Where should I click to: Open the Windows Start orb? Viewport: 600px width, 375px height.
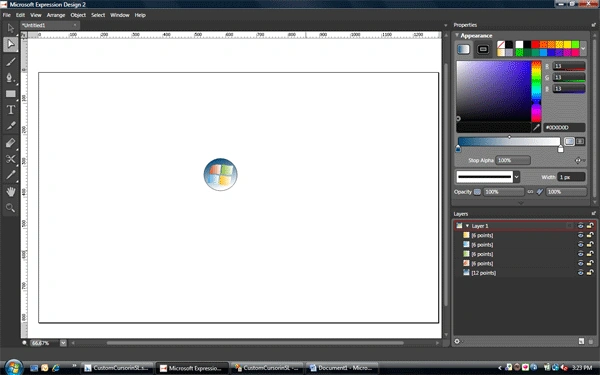click(14, 368)
